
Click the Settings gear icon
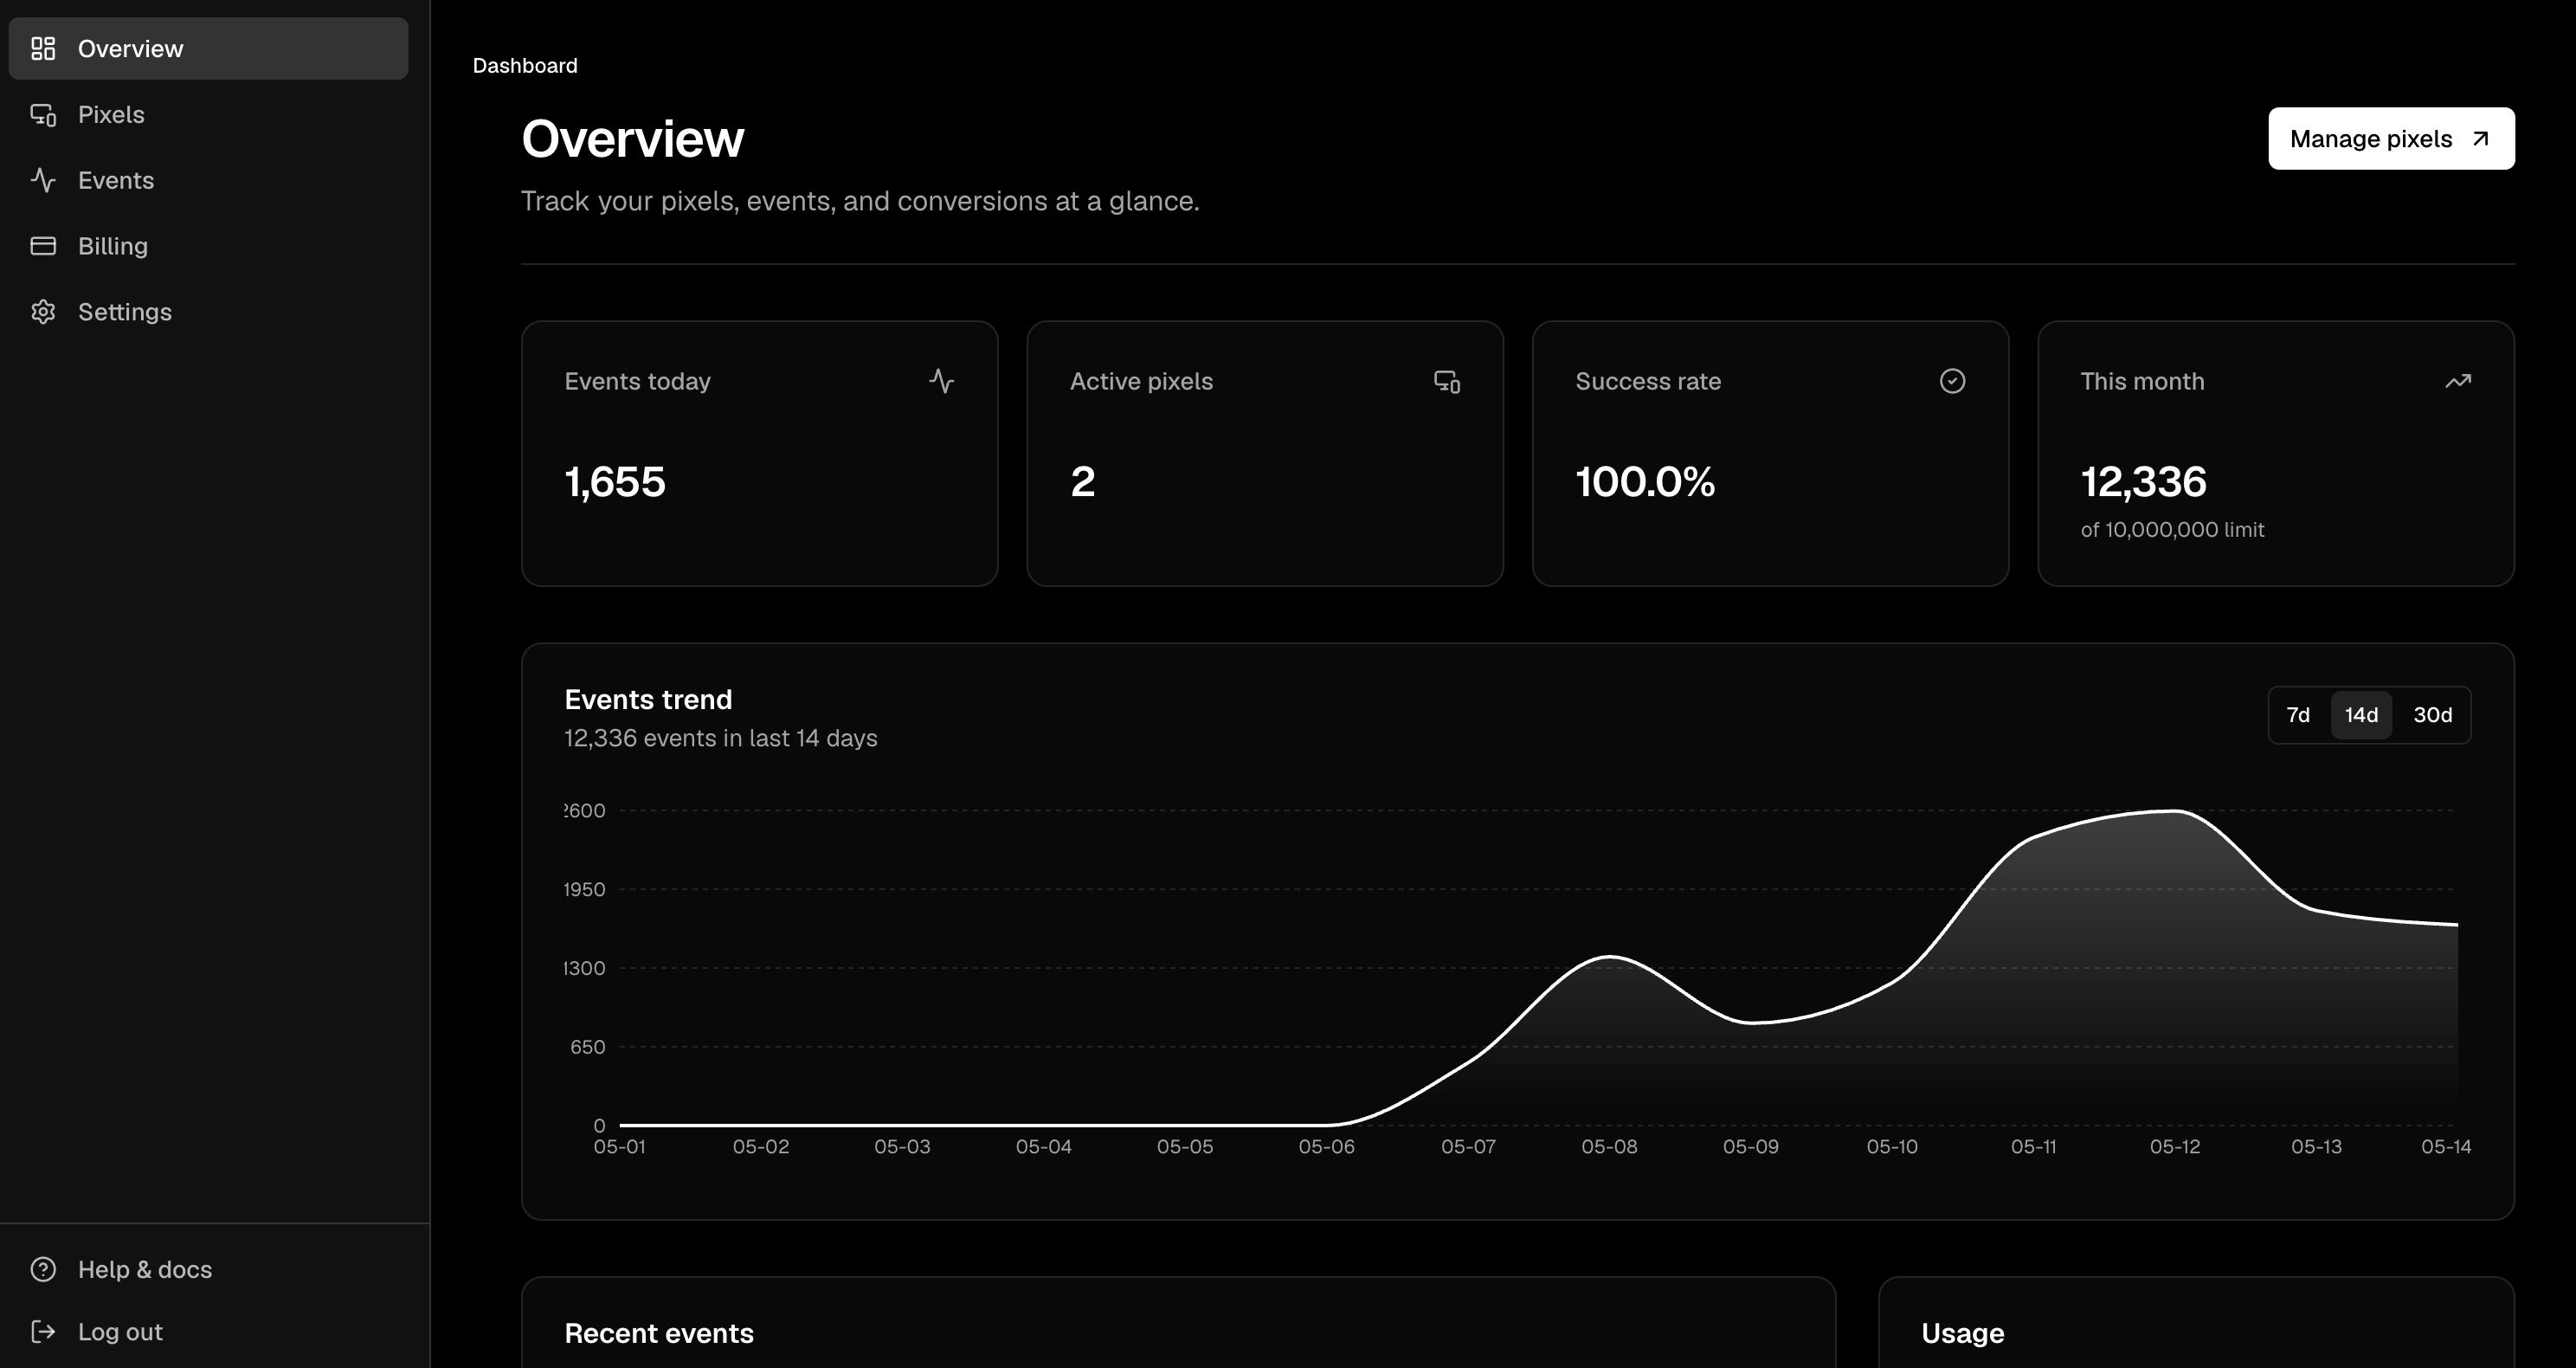[x=43, y=312]
